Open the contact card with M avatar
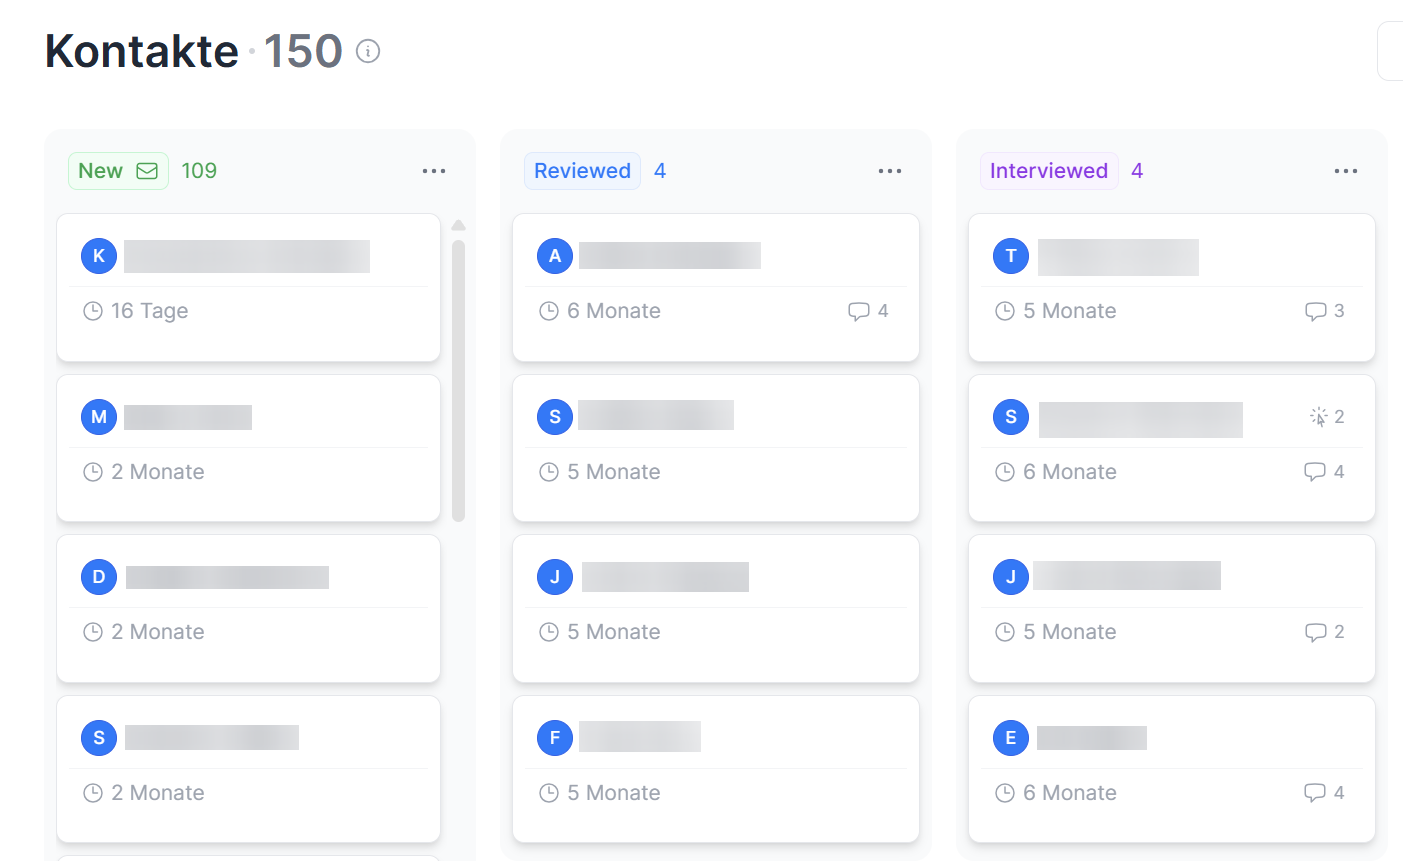Viewport: 1403px width, 861px height. 248,448
